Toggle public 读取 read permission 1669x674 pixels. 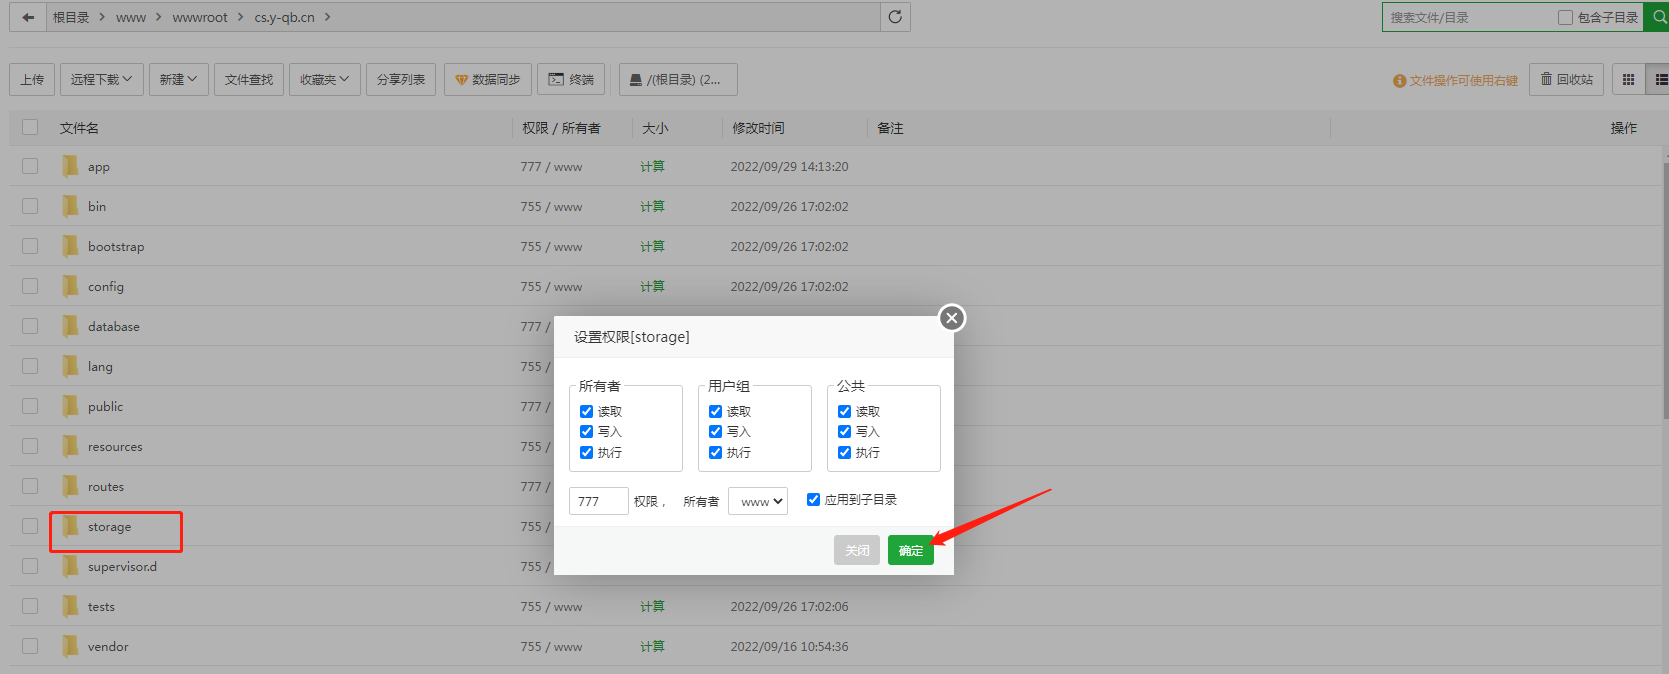(x=844, y=411)
